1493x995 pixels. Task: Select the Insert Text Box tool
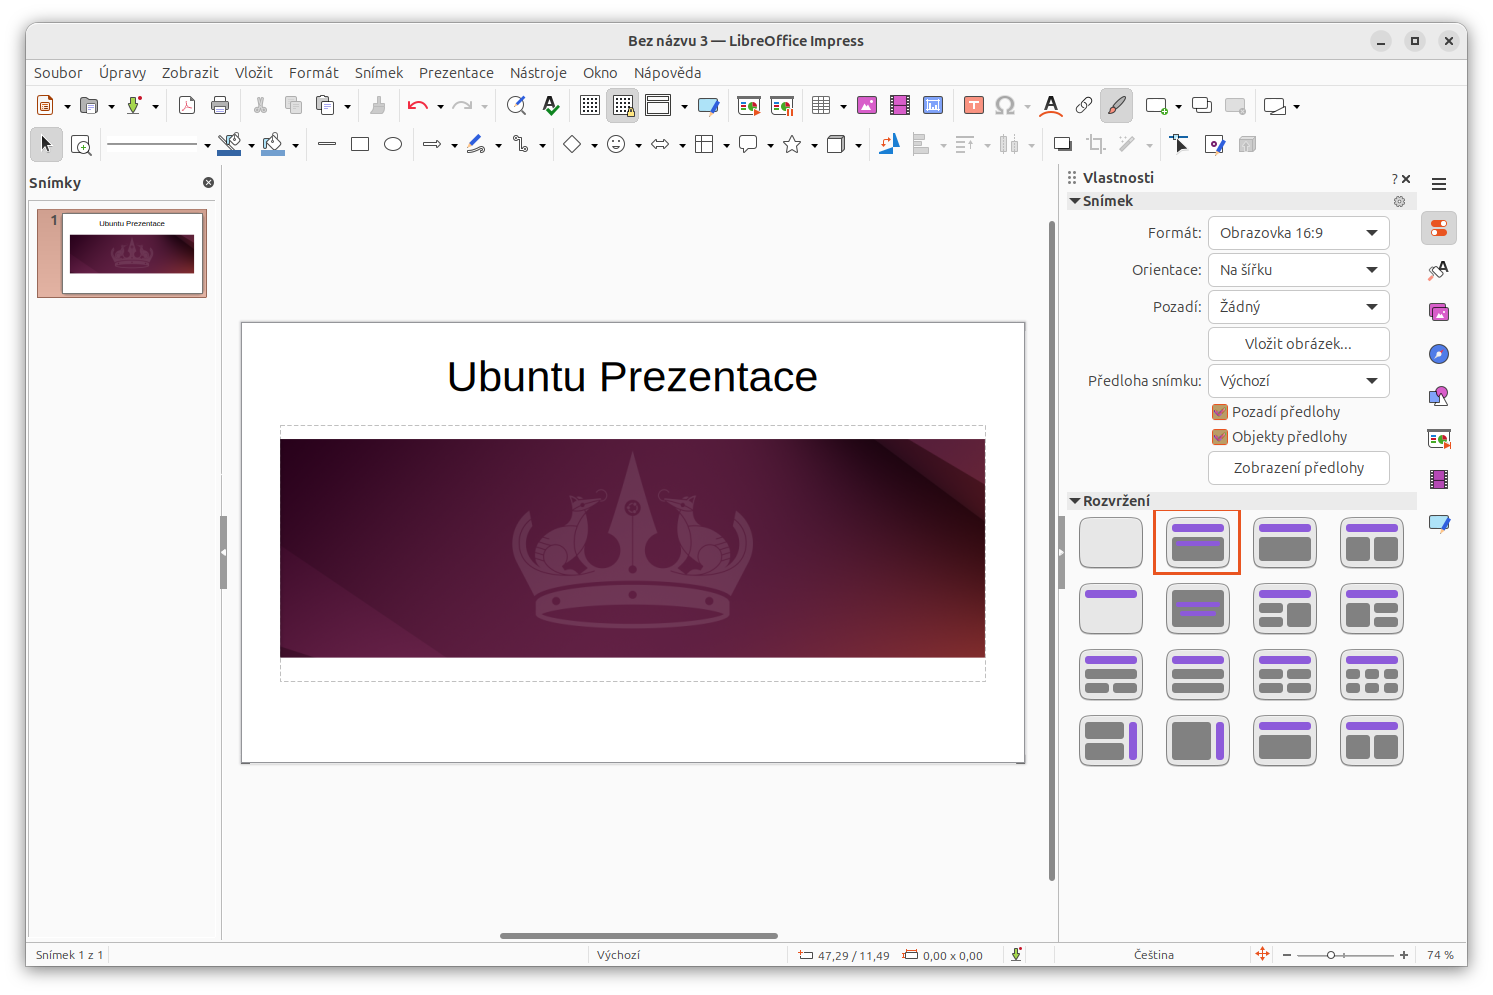(973, 105)
